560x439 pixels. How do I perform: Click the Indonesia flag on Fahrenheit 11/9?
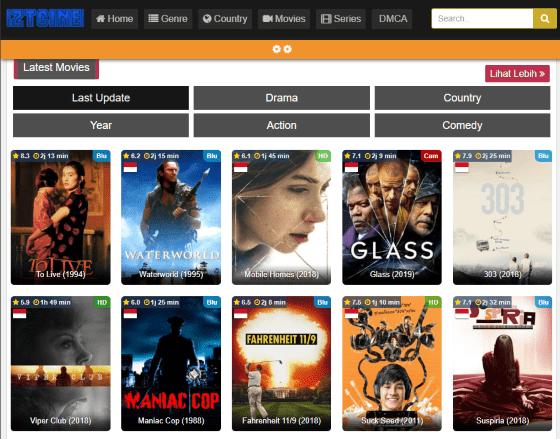[241, 314]
